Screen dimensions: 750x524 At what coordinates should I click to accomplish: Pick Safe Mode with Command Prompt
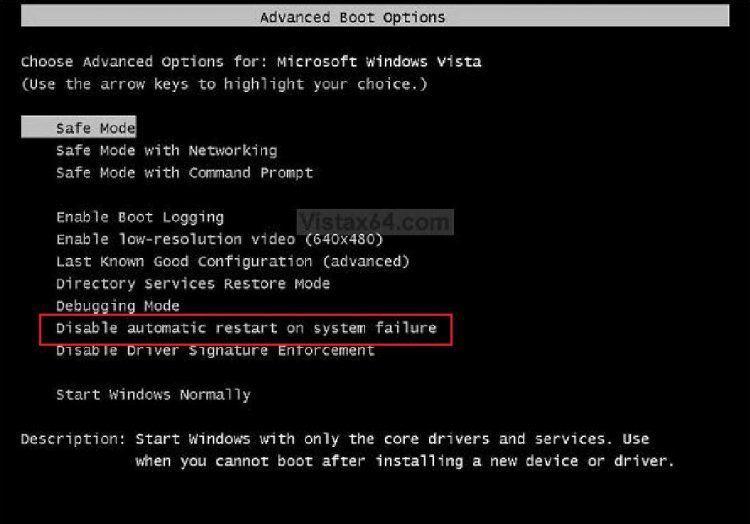184,172
